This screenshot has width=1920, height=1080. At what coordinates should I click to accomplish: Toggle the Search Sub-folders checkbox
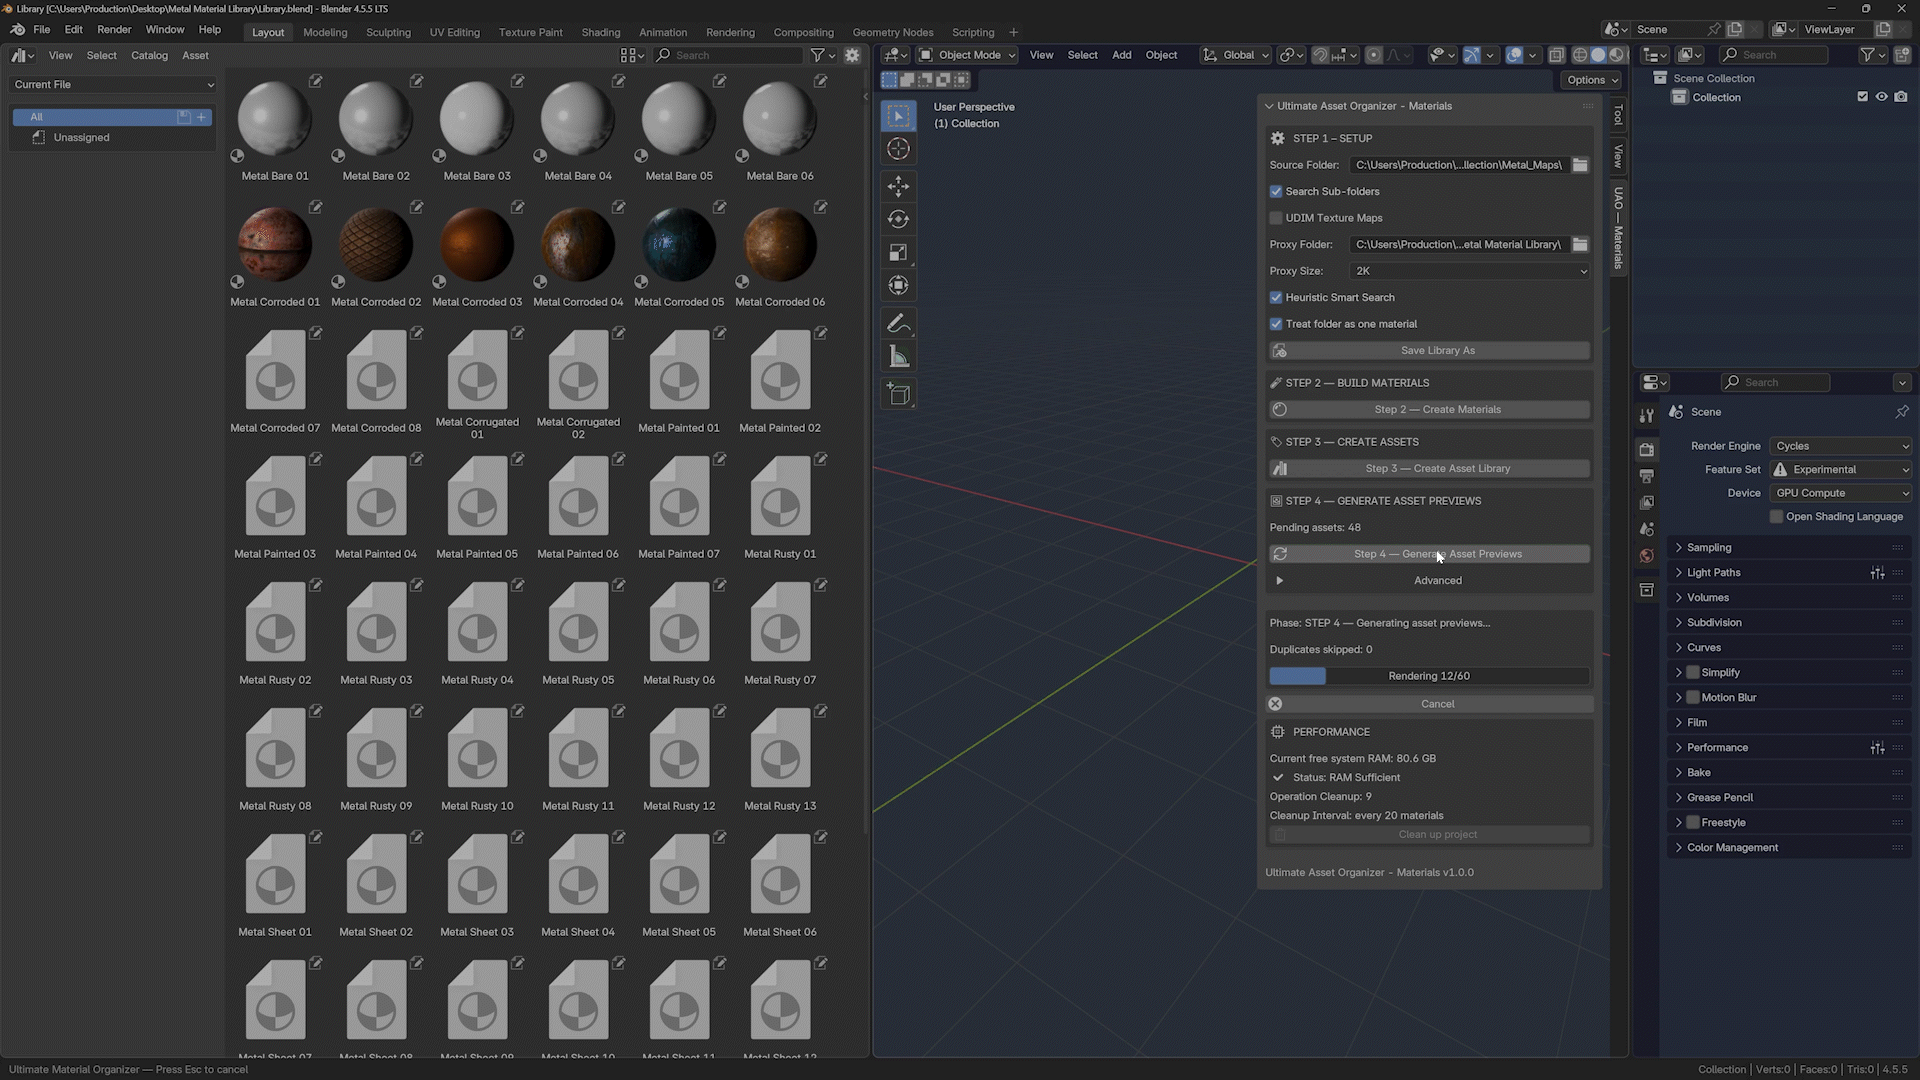pyautogui.click(x=1276, y=191)
